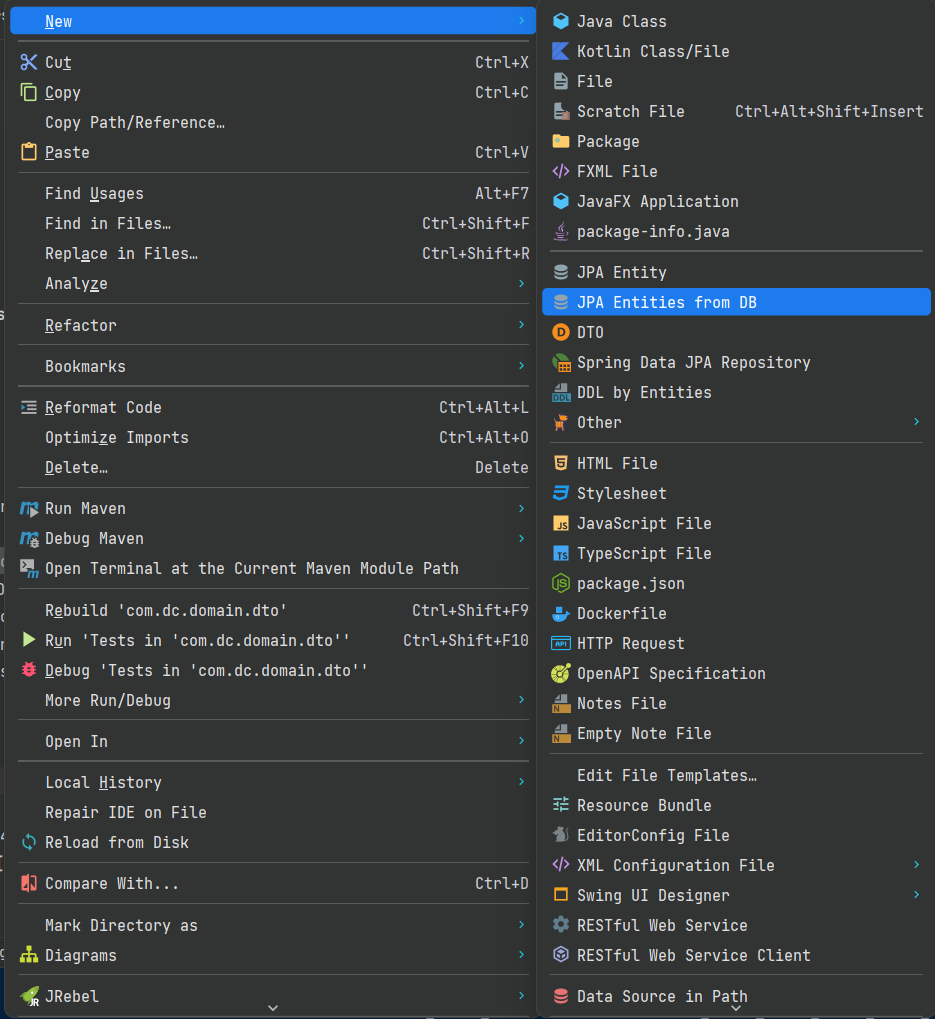The height and width of the screenshot is (1019, 935).
Task: Click the scroll-down chevron under Data Source in Path
Action: tap(736, 1008)
